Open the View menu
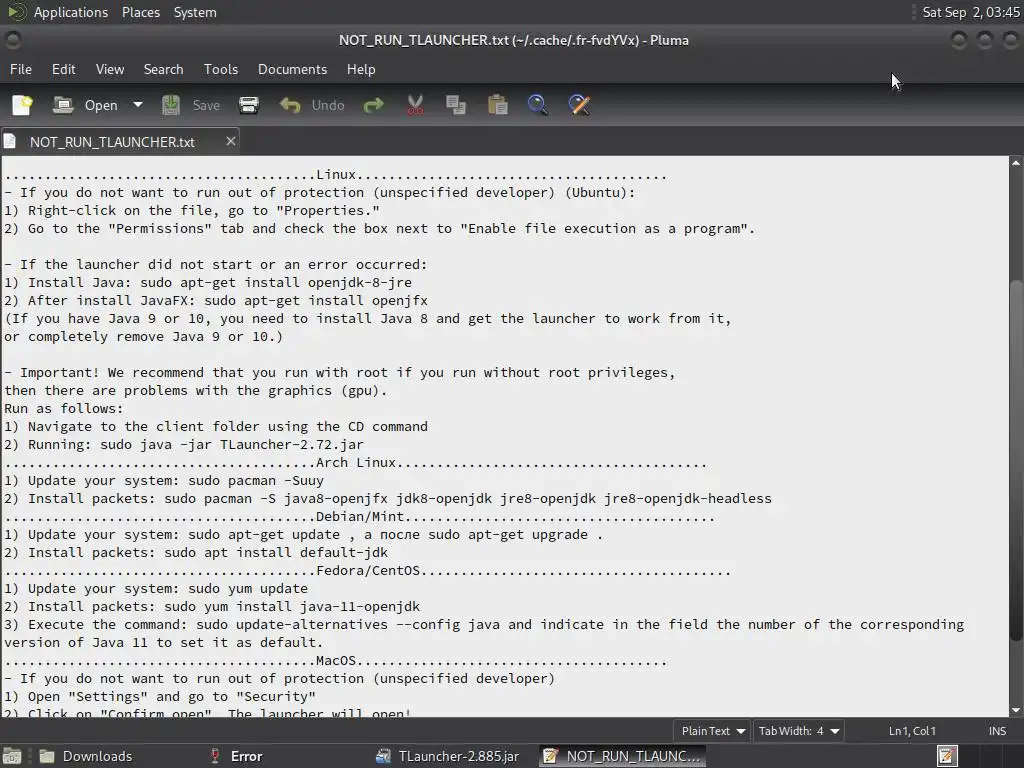Image resolution: width=1024 pixels, height=768 pixels. tap(110, 69)
